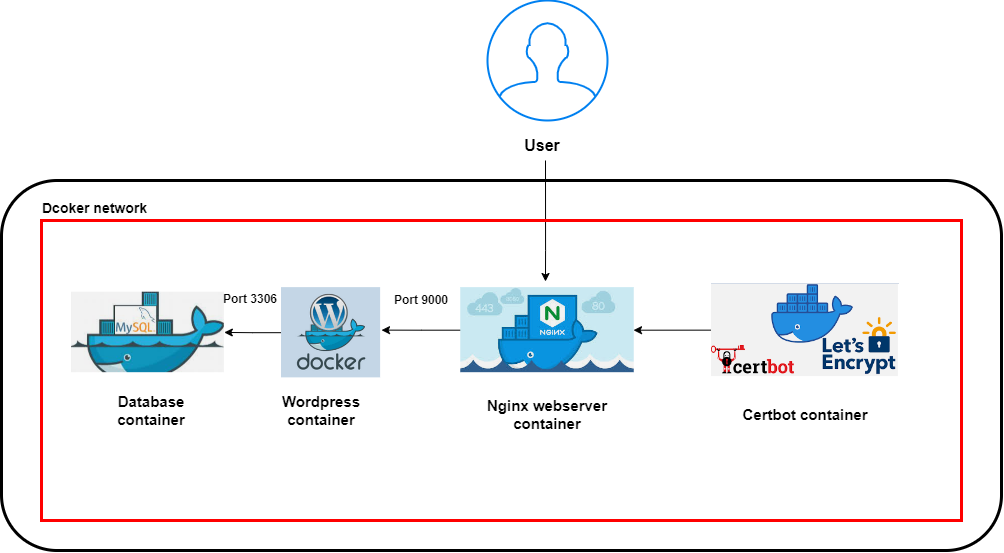The image size is (1004, 553).
Task: Click the User avatar icon
Action: [x=547, y=61]
